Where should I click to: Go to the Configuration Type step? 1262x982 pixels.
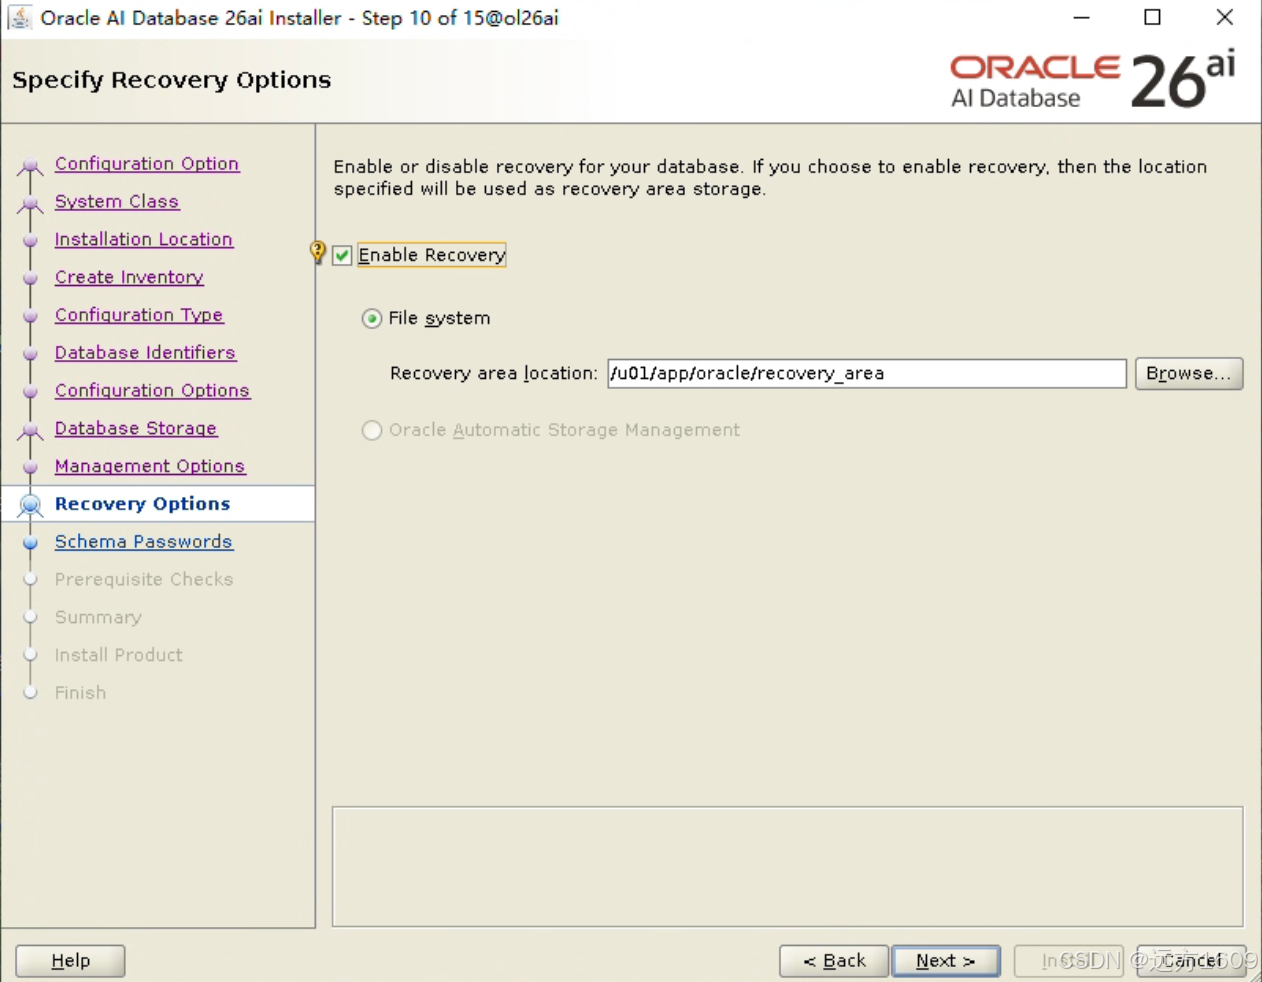(139, 315)
